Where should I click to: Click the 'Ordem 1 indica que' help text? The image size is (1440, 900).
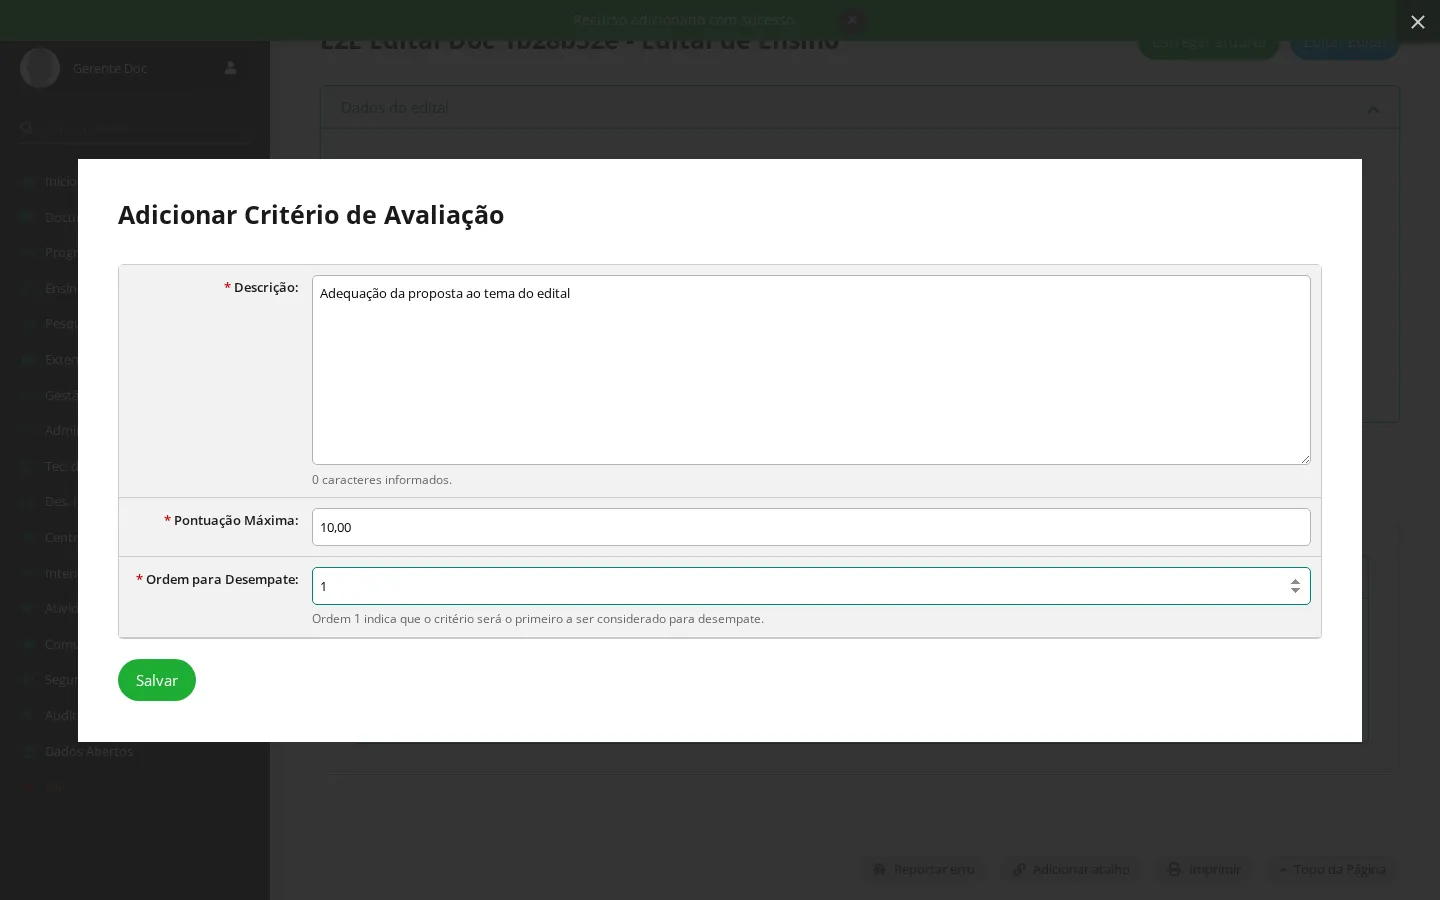point(538,619)
